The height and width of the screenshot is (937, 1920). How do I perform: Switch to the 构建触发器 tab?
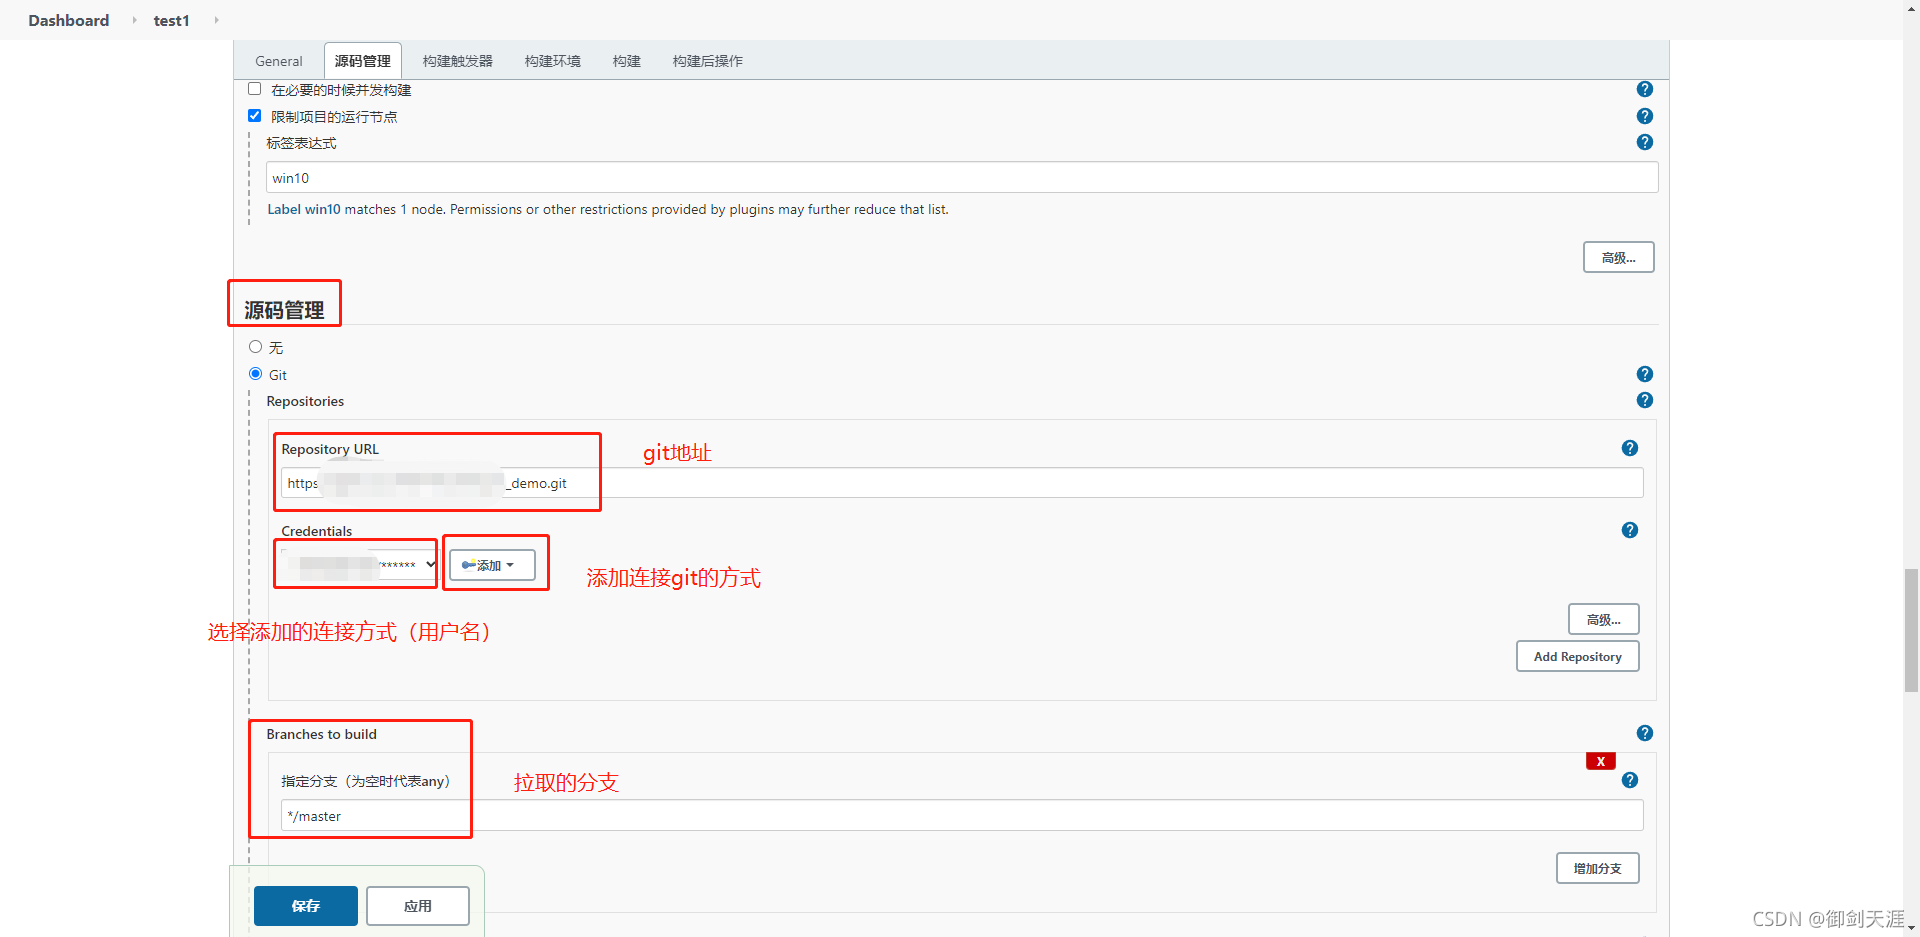[x=457, y=61]
